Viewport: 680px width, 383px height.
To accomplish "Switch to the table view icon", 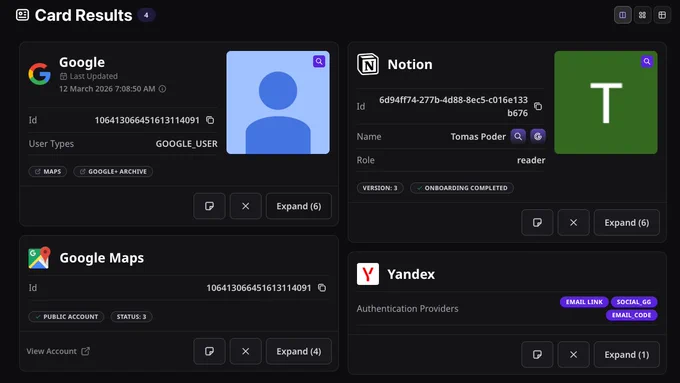I will [x=662, y=15].
